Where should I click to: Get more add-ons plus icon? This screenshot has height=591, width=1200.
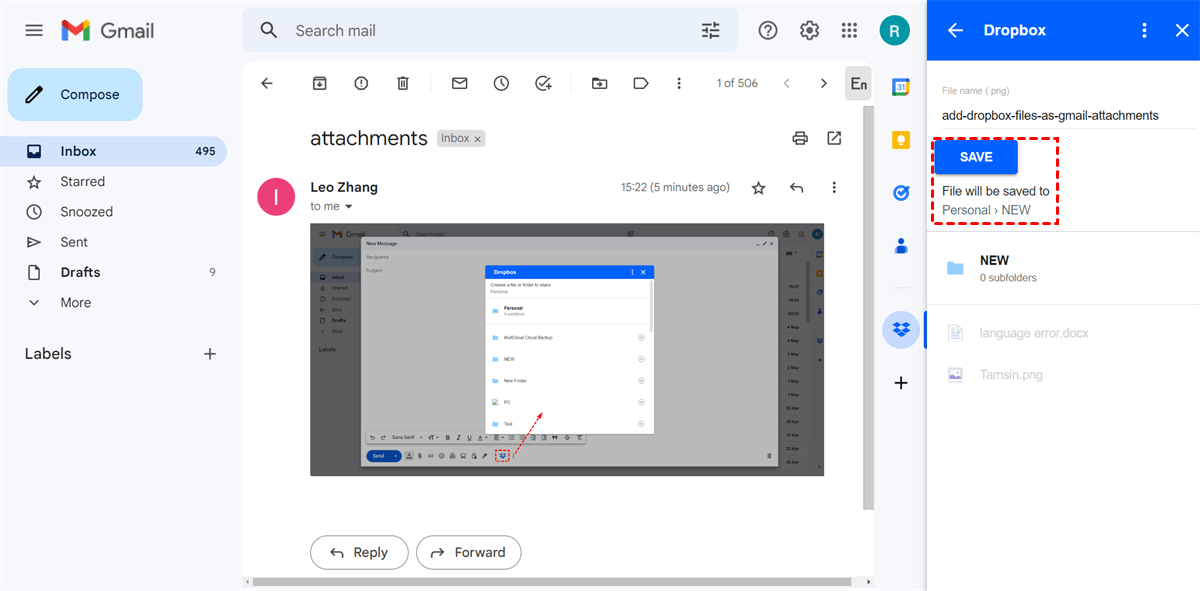901,382
